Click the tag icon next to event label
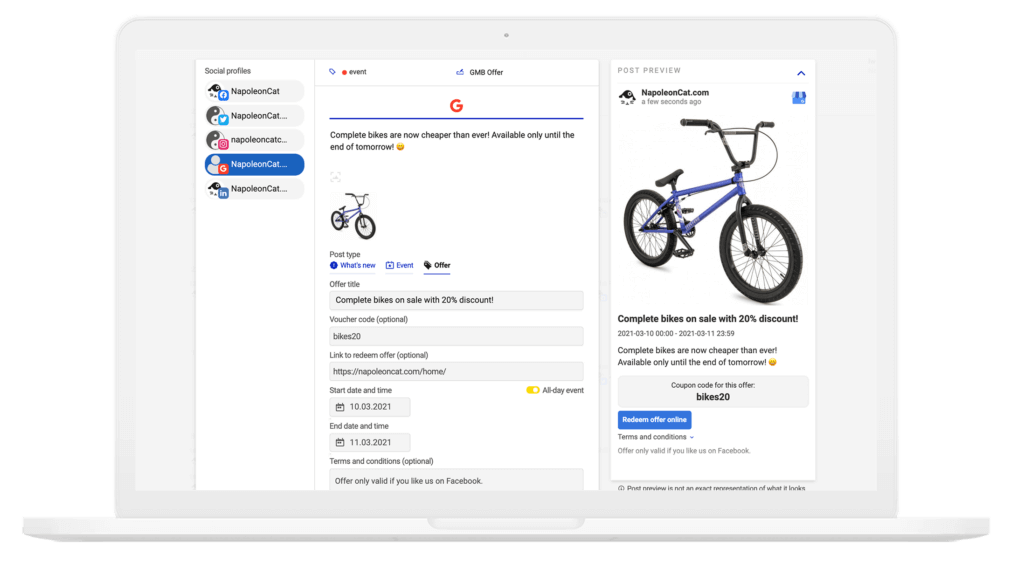The height and width of the screenshot is (577, 1024). tap(333, 72)
